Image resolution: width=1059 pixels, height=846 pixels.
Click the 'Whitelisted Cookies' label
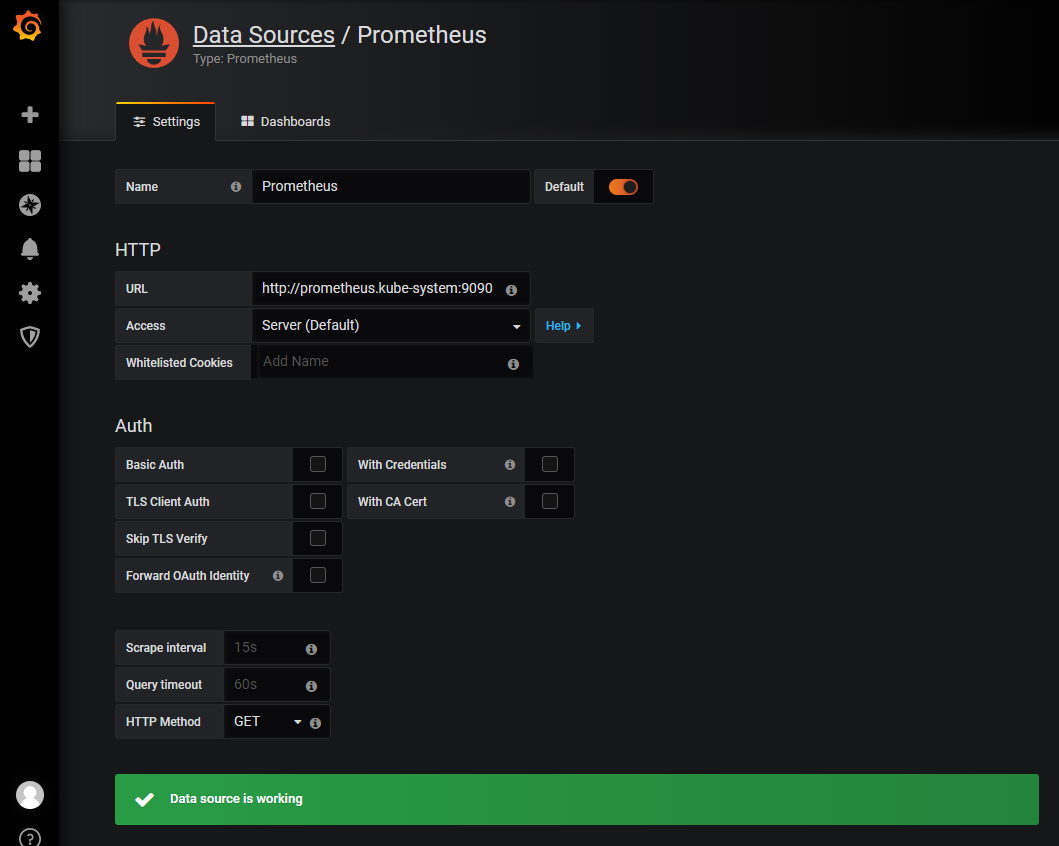coord(179,363)
